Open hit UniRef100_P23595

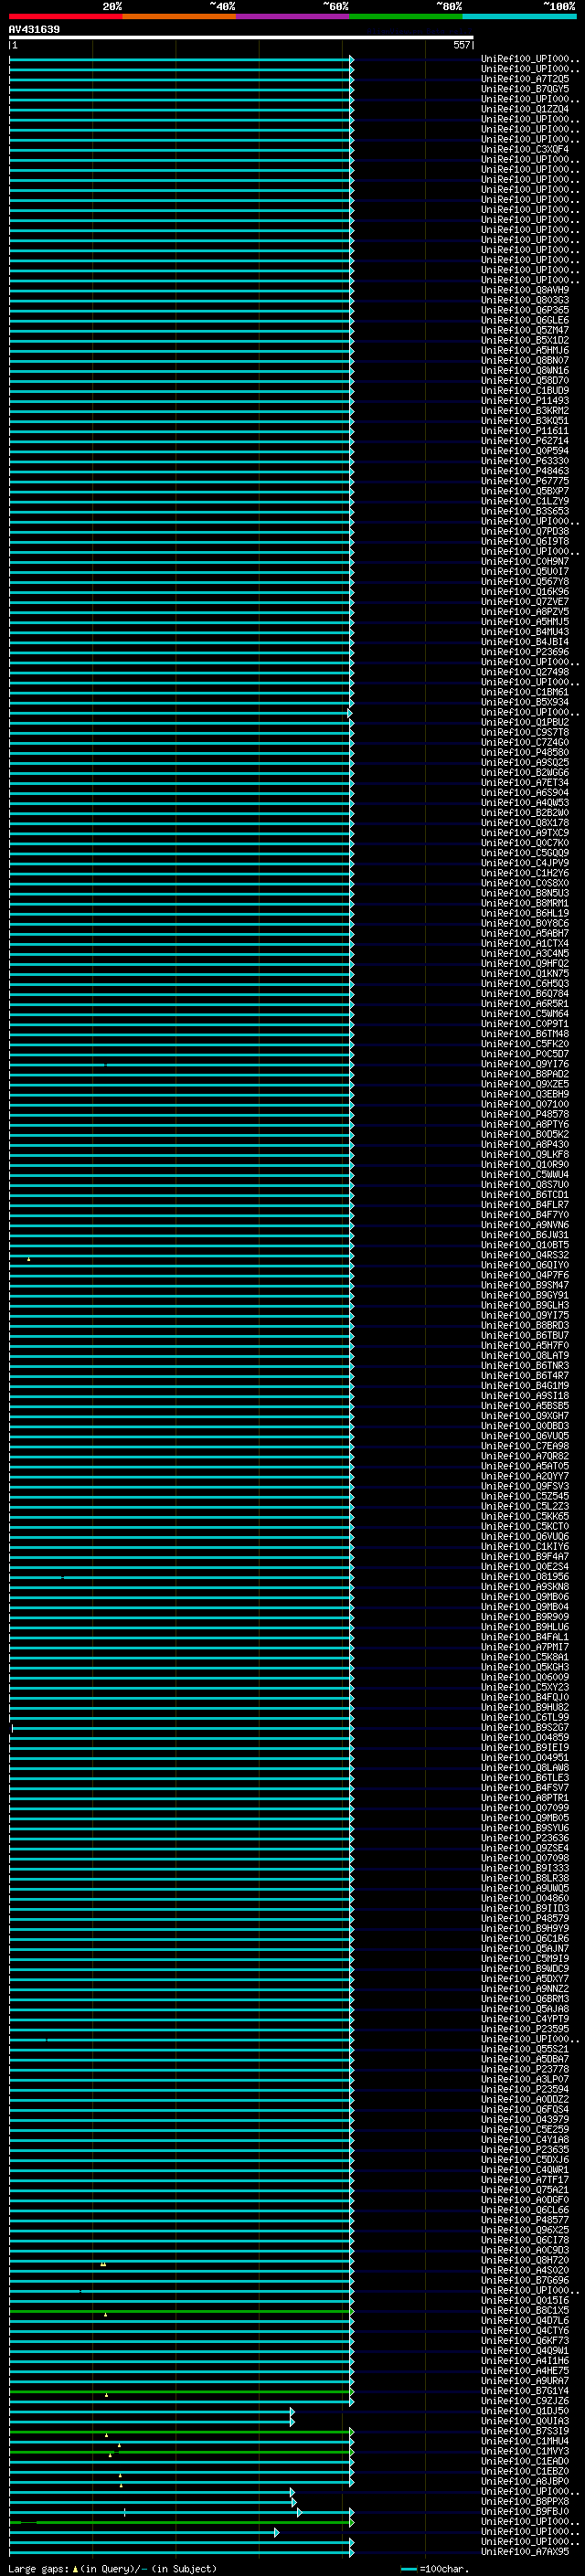point(525,2029)
